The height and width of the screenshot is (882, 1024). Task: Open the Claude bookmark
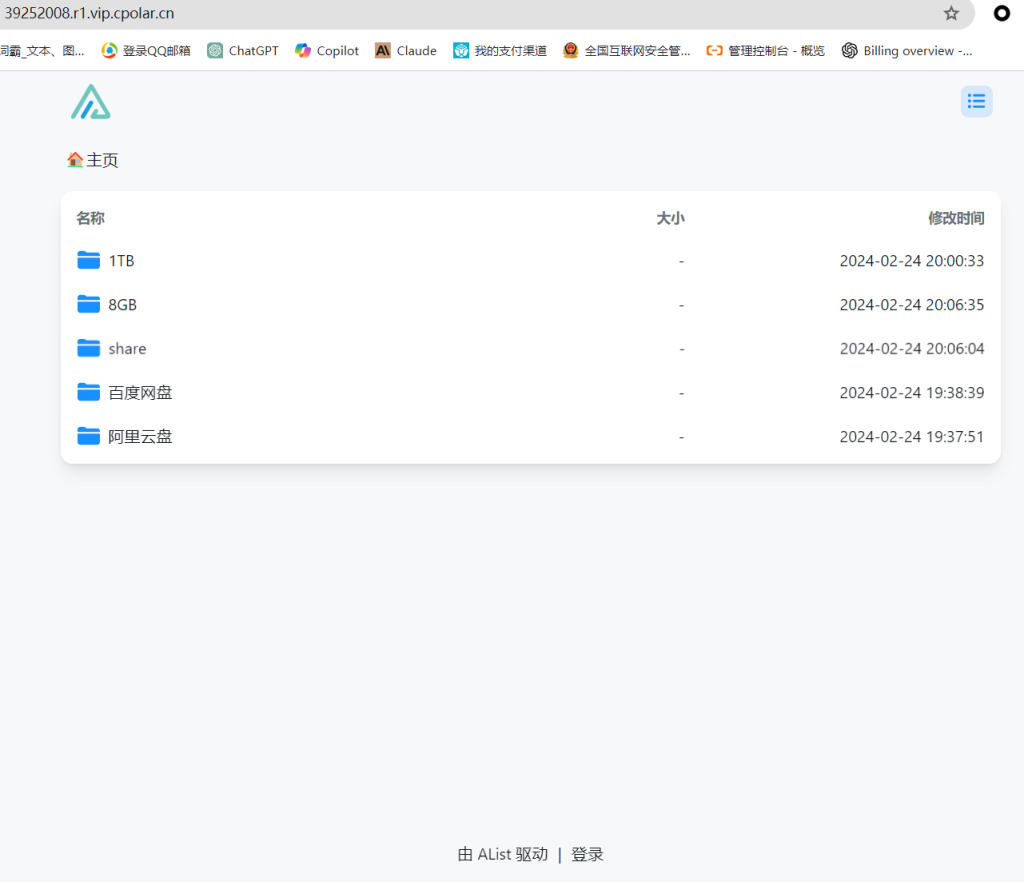click(406, 51)
